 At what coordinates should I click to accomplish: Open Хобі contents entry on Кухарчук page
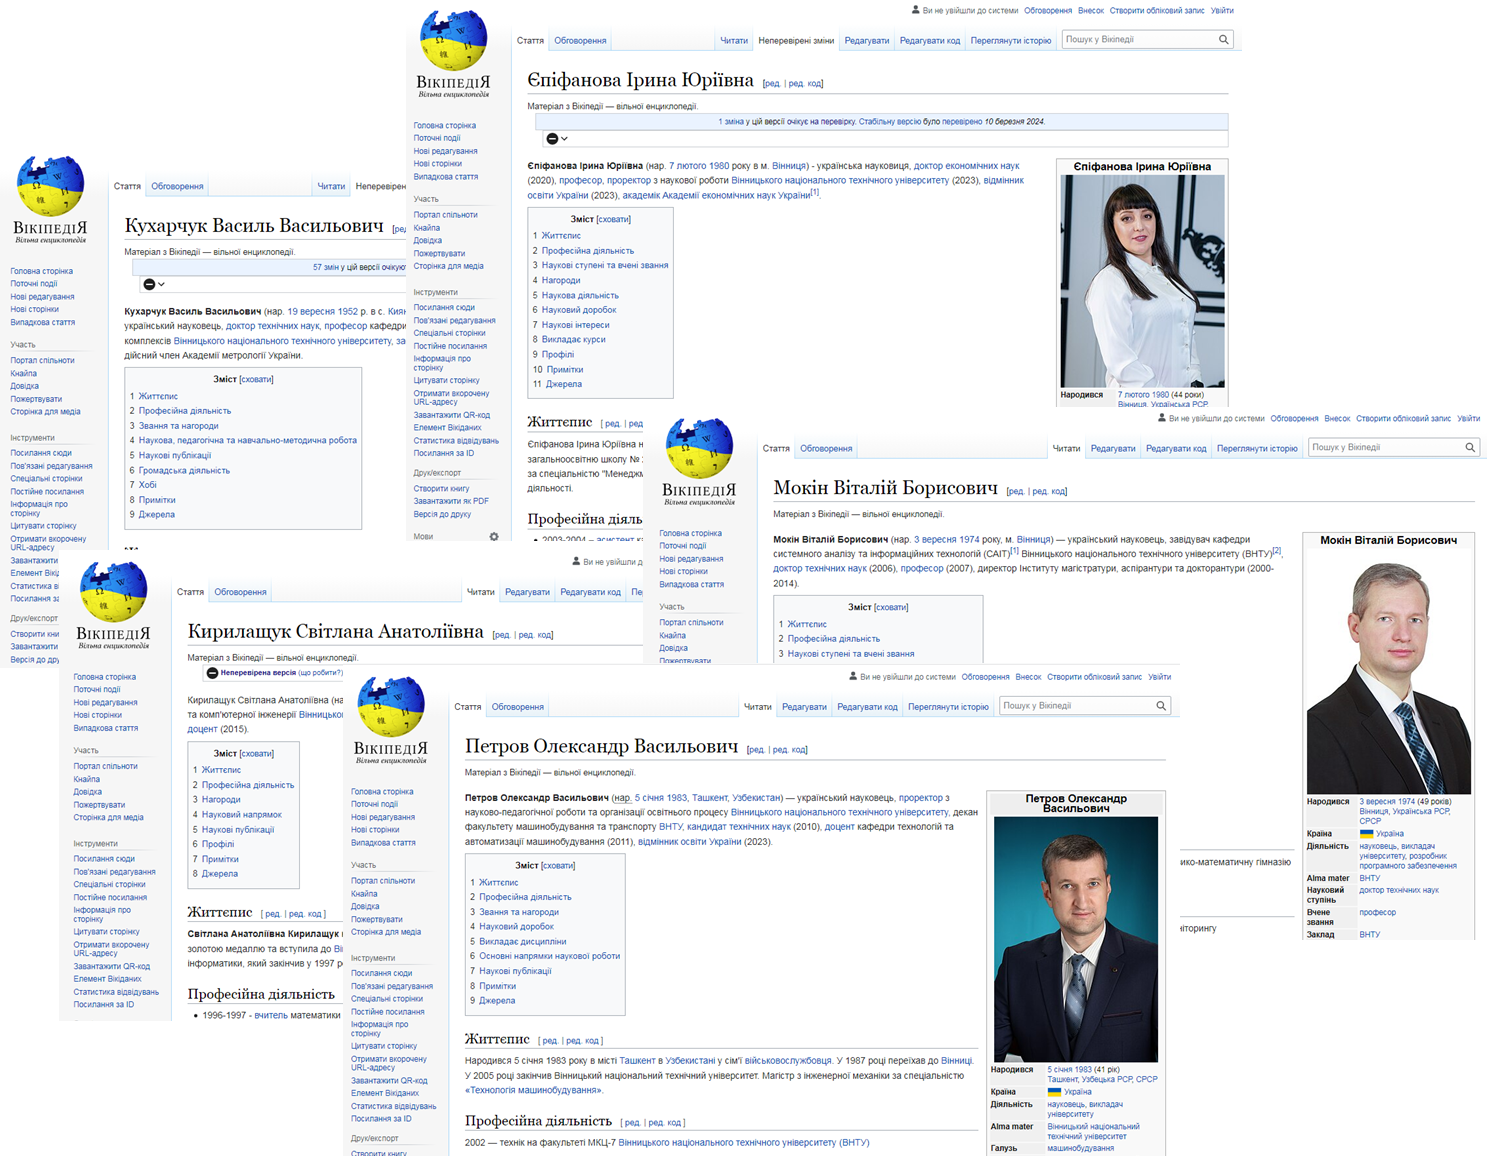click(x=147, y=485)
